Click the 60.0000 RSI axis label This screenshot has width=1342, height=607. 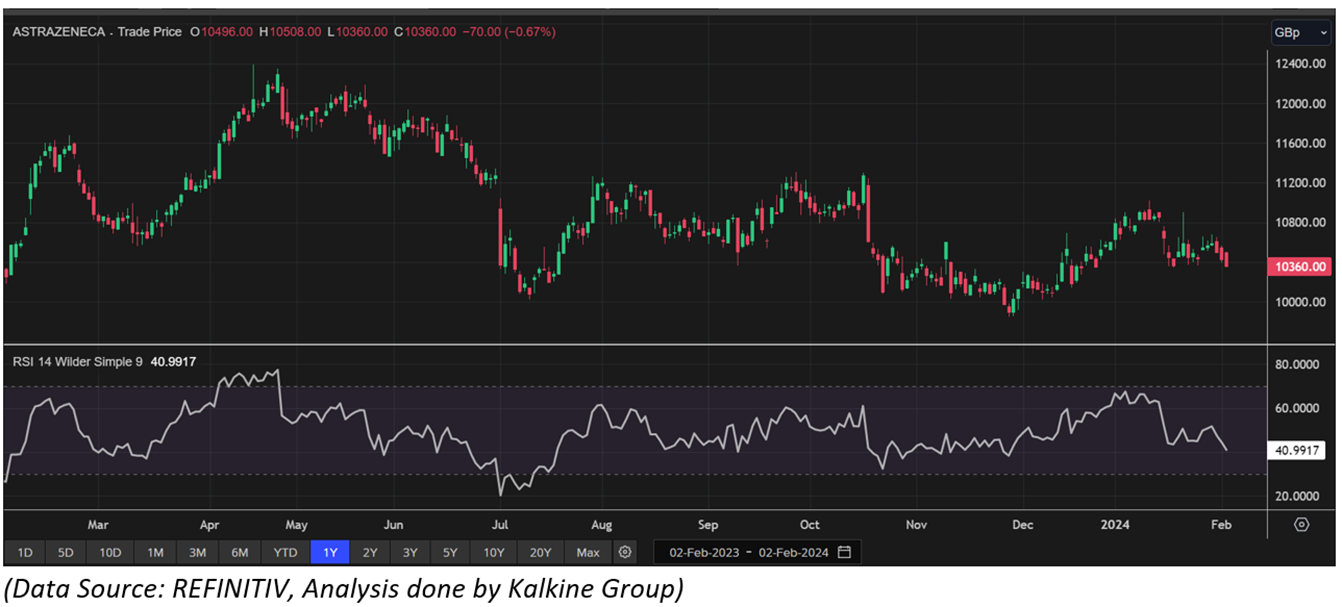click(x=1298, y=409)
